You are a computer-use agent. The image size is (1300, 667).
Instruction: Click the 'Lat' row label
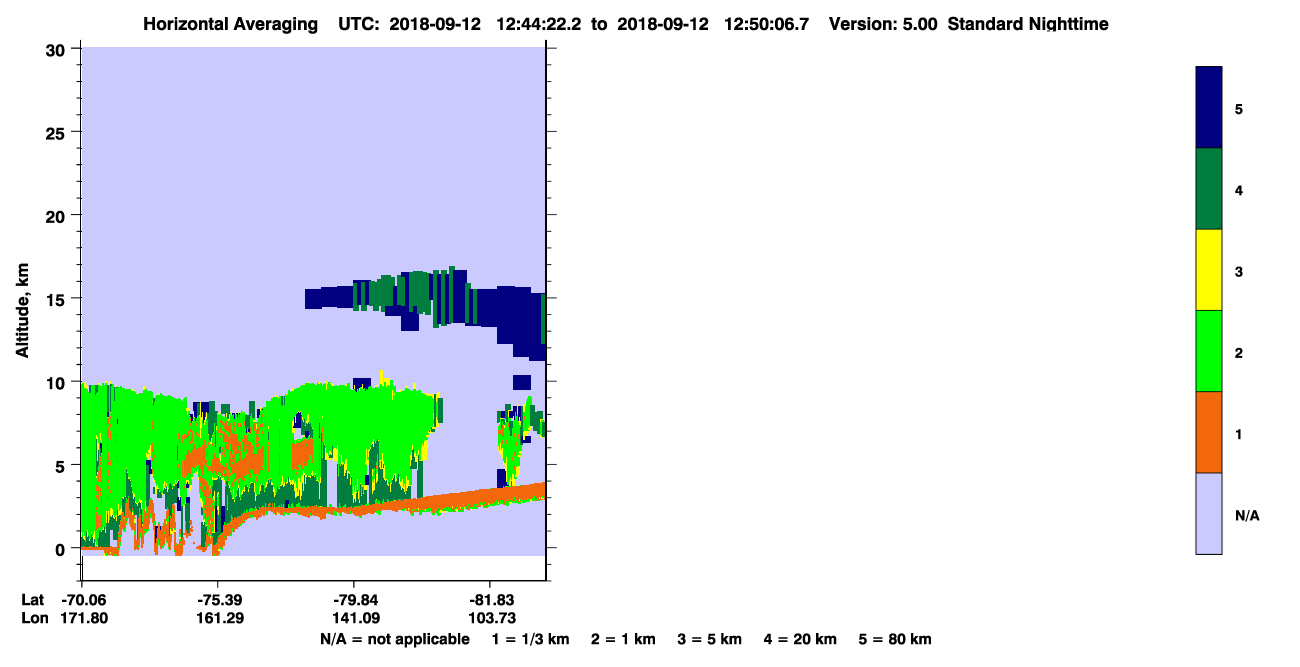32,600
